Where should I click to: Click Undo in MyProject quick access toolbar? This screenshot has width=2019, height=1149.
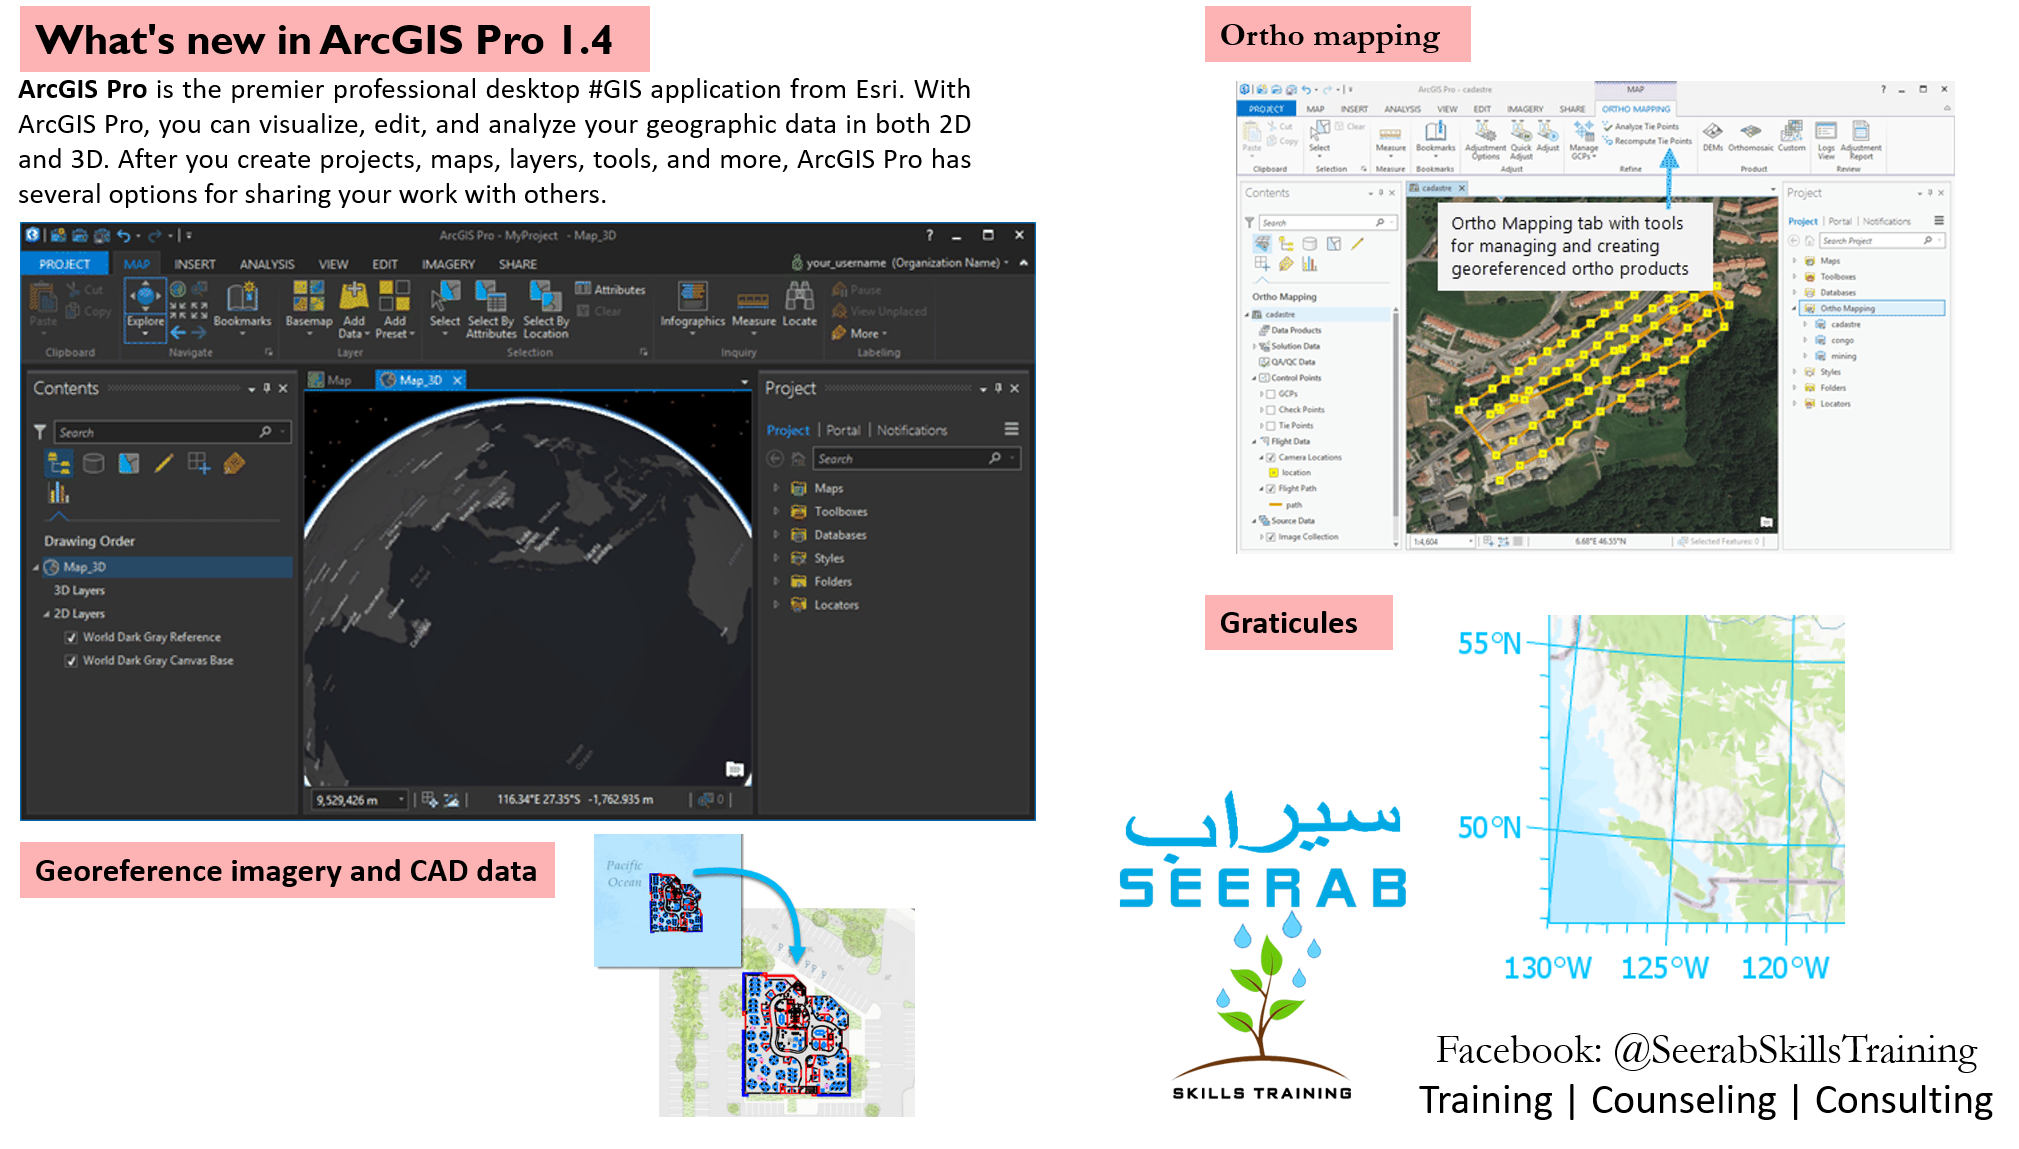tap(124, 236)
